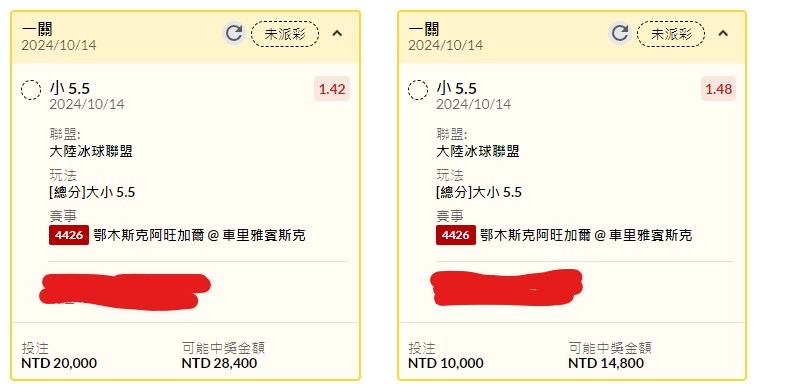Click the right 4426 match number tag
786x391 pixels.
point(456,235)
